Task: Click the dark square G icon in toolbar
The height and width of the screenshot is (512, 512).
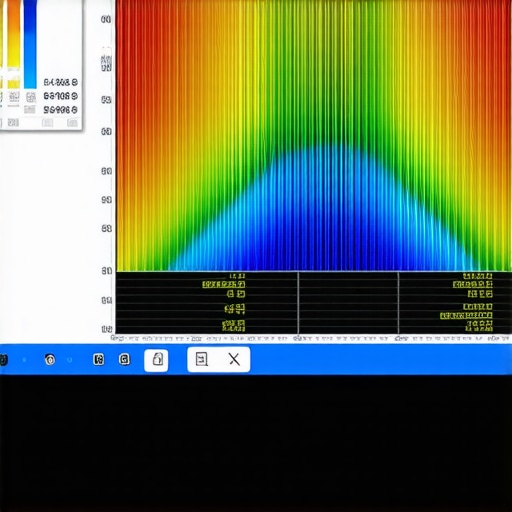Action: (125, 359)
